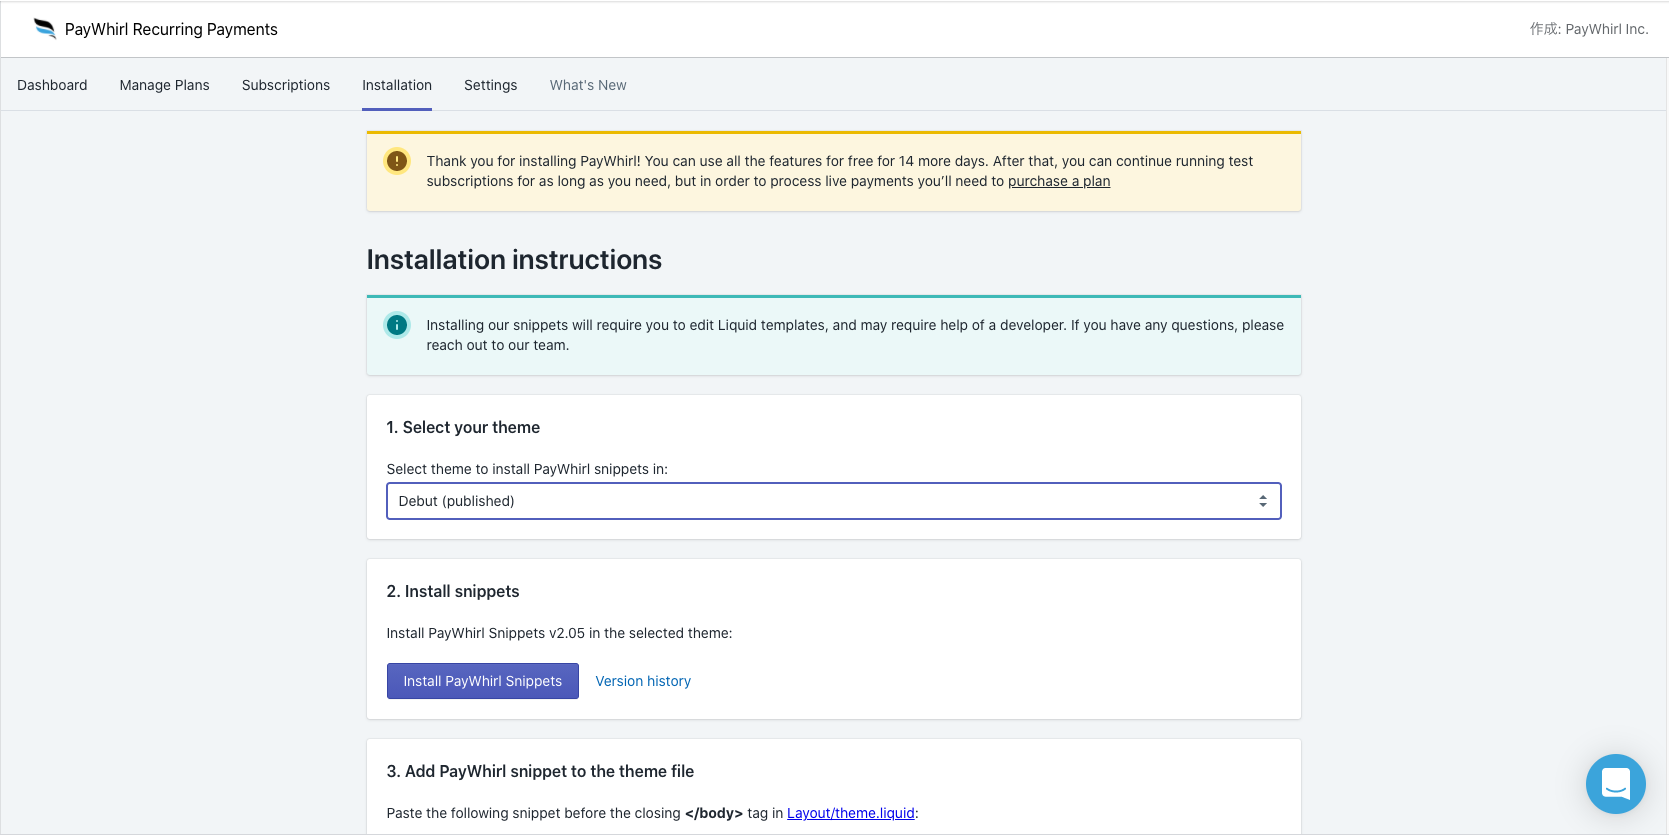1669x837 pixels.
Task: Click the PayWhirl logo icon
Action: click(45, 29)
